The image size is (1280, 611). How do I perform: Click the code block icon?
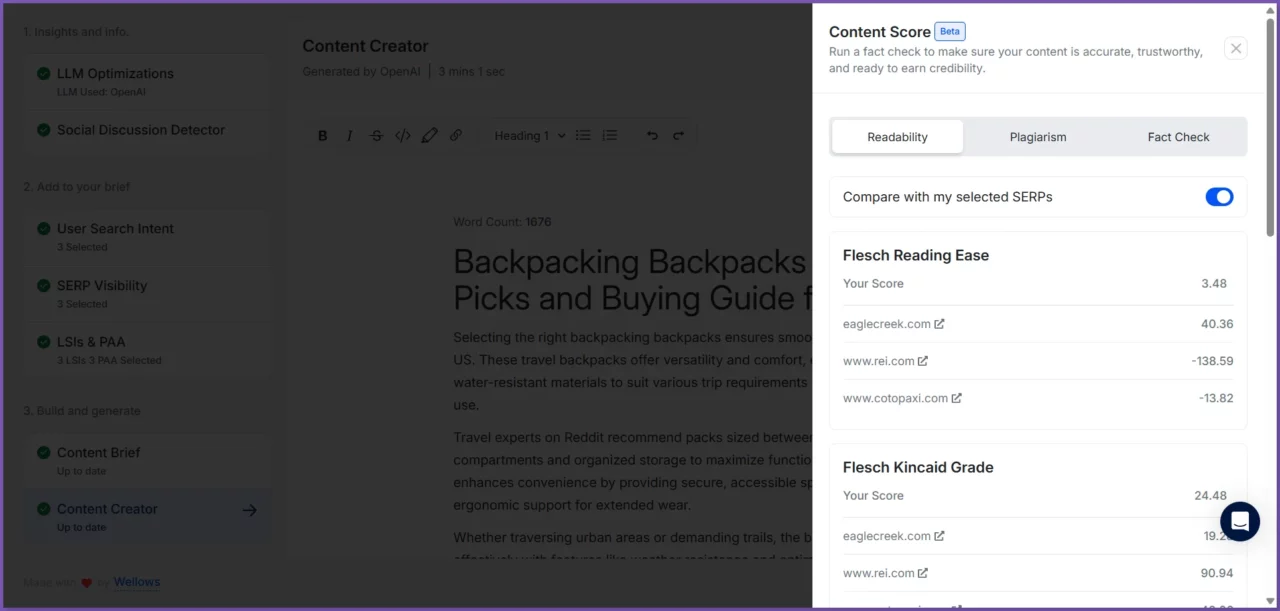coord(402,135)
